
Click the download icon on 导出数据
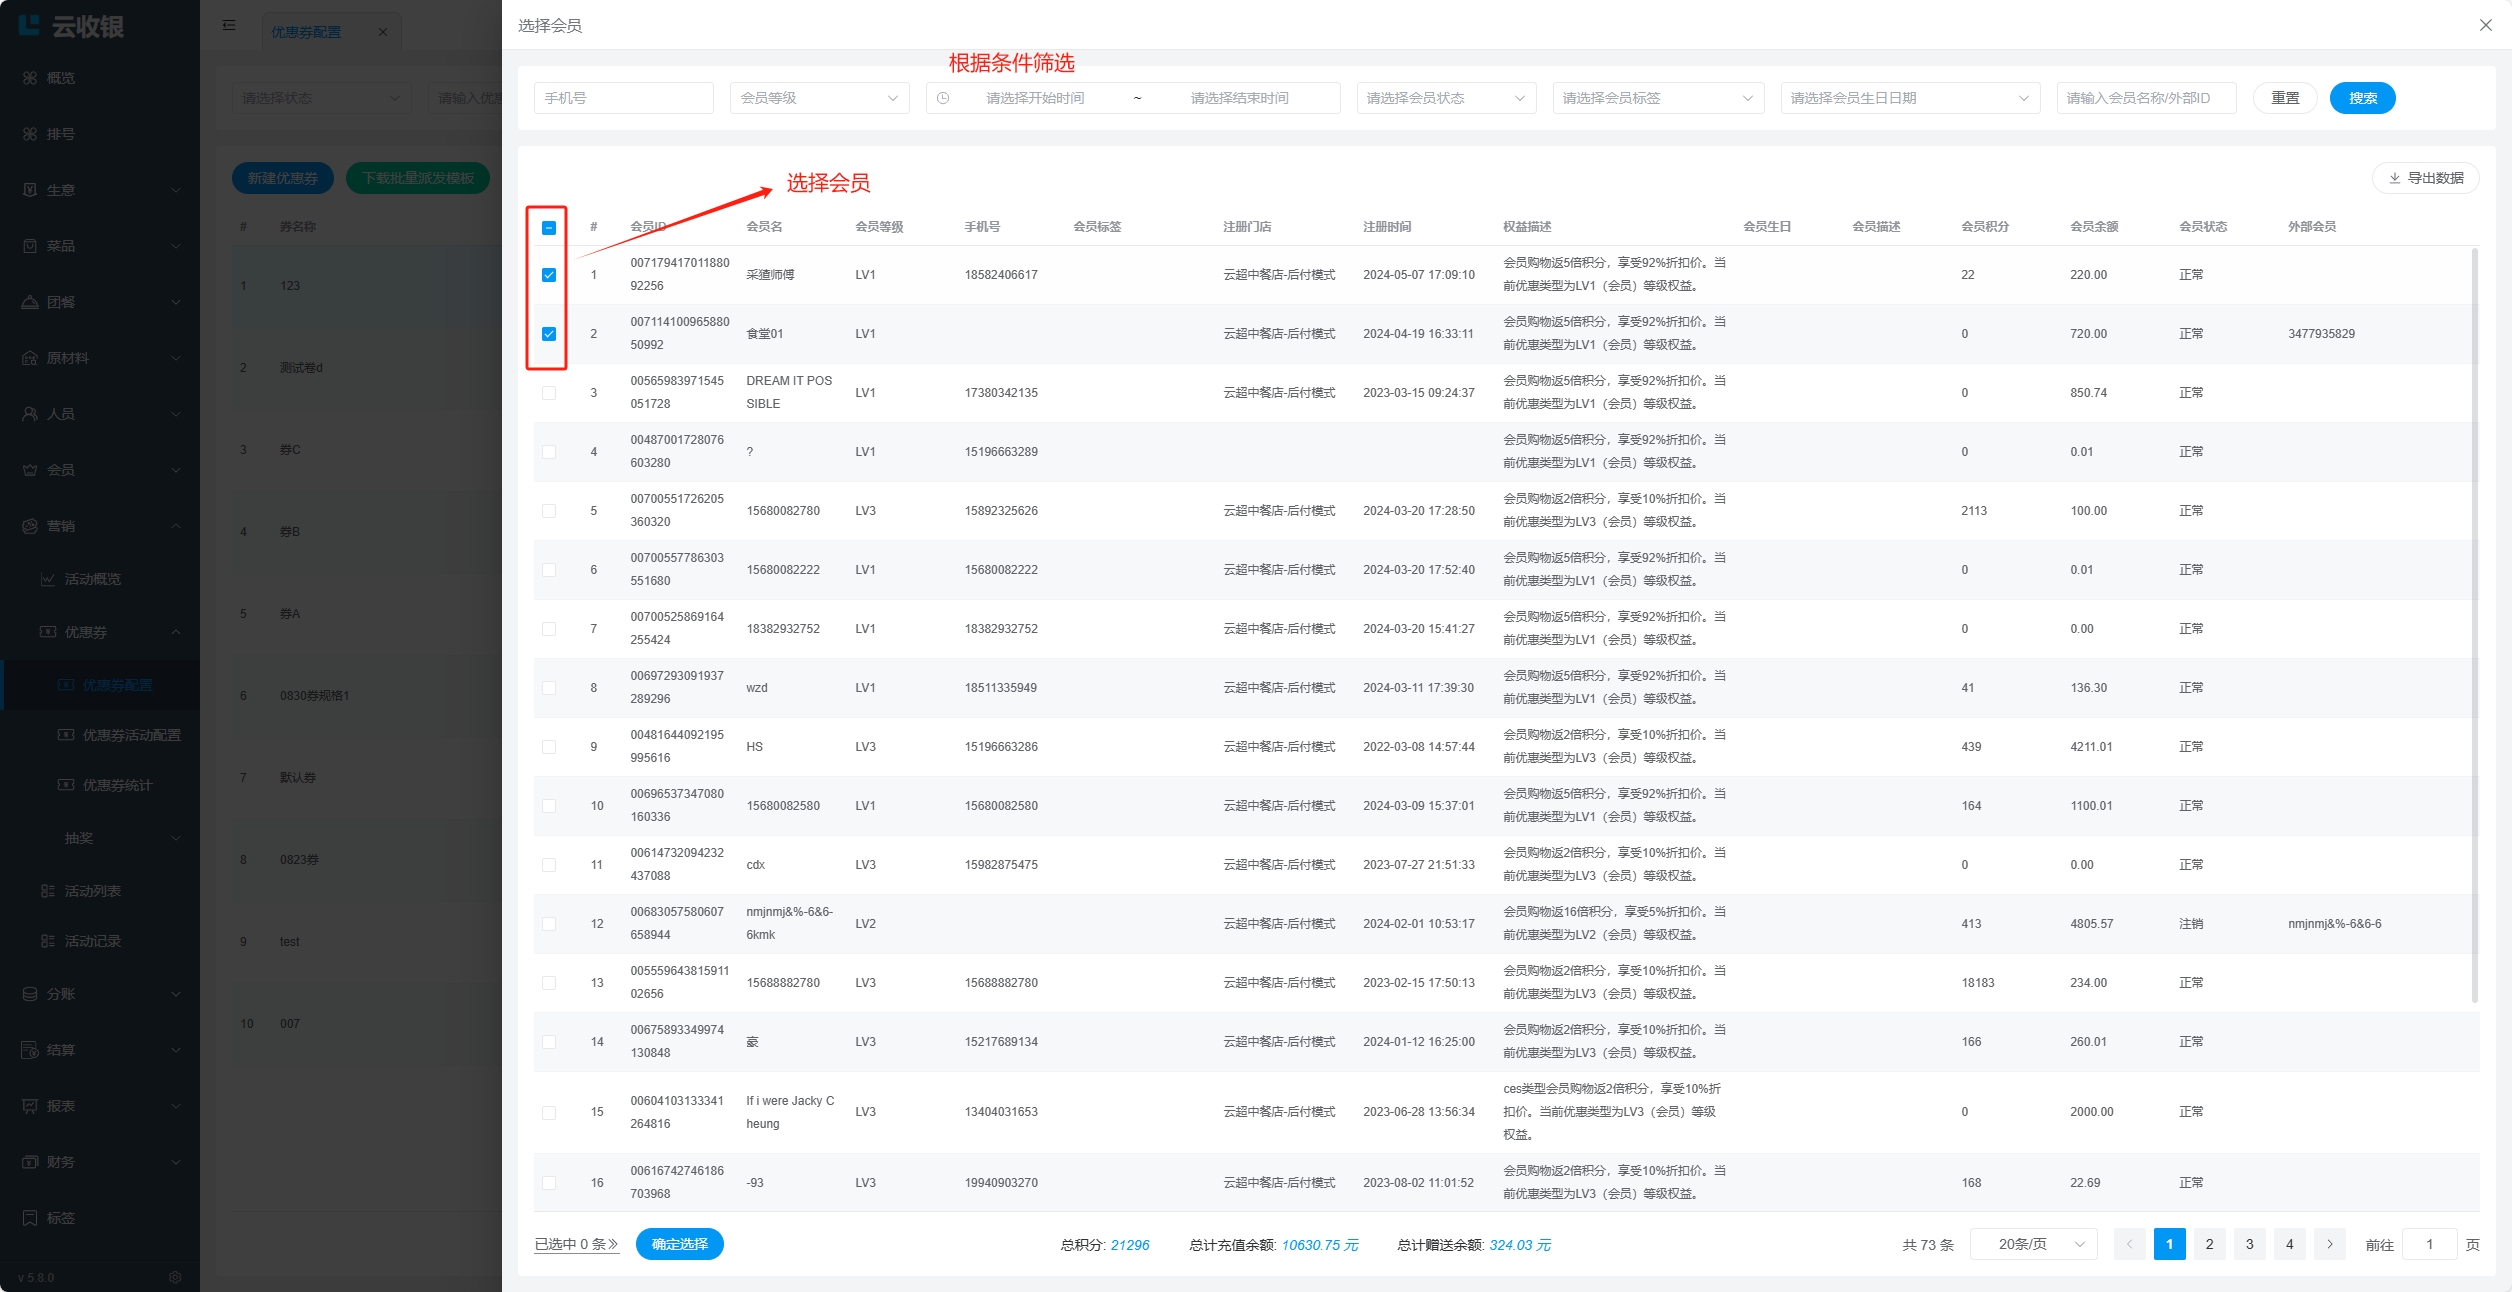tap(2395, 178)
